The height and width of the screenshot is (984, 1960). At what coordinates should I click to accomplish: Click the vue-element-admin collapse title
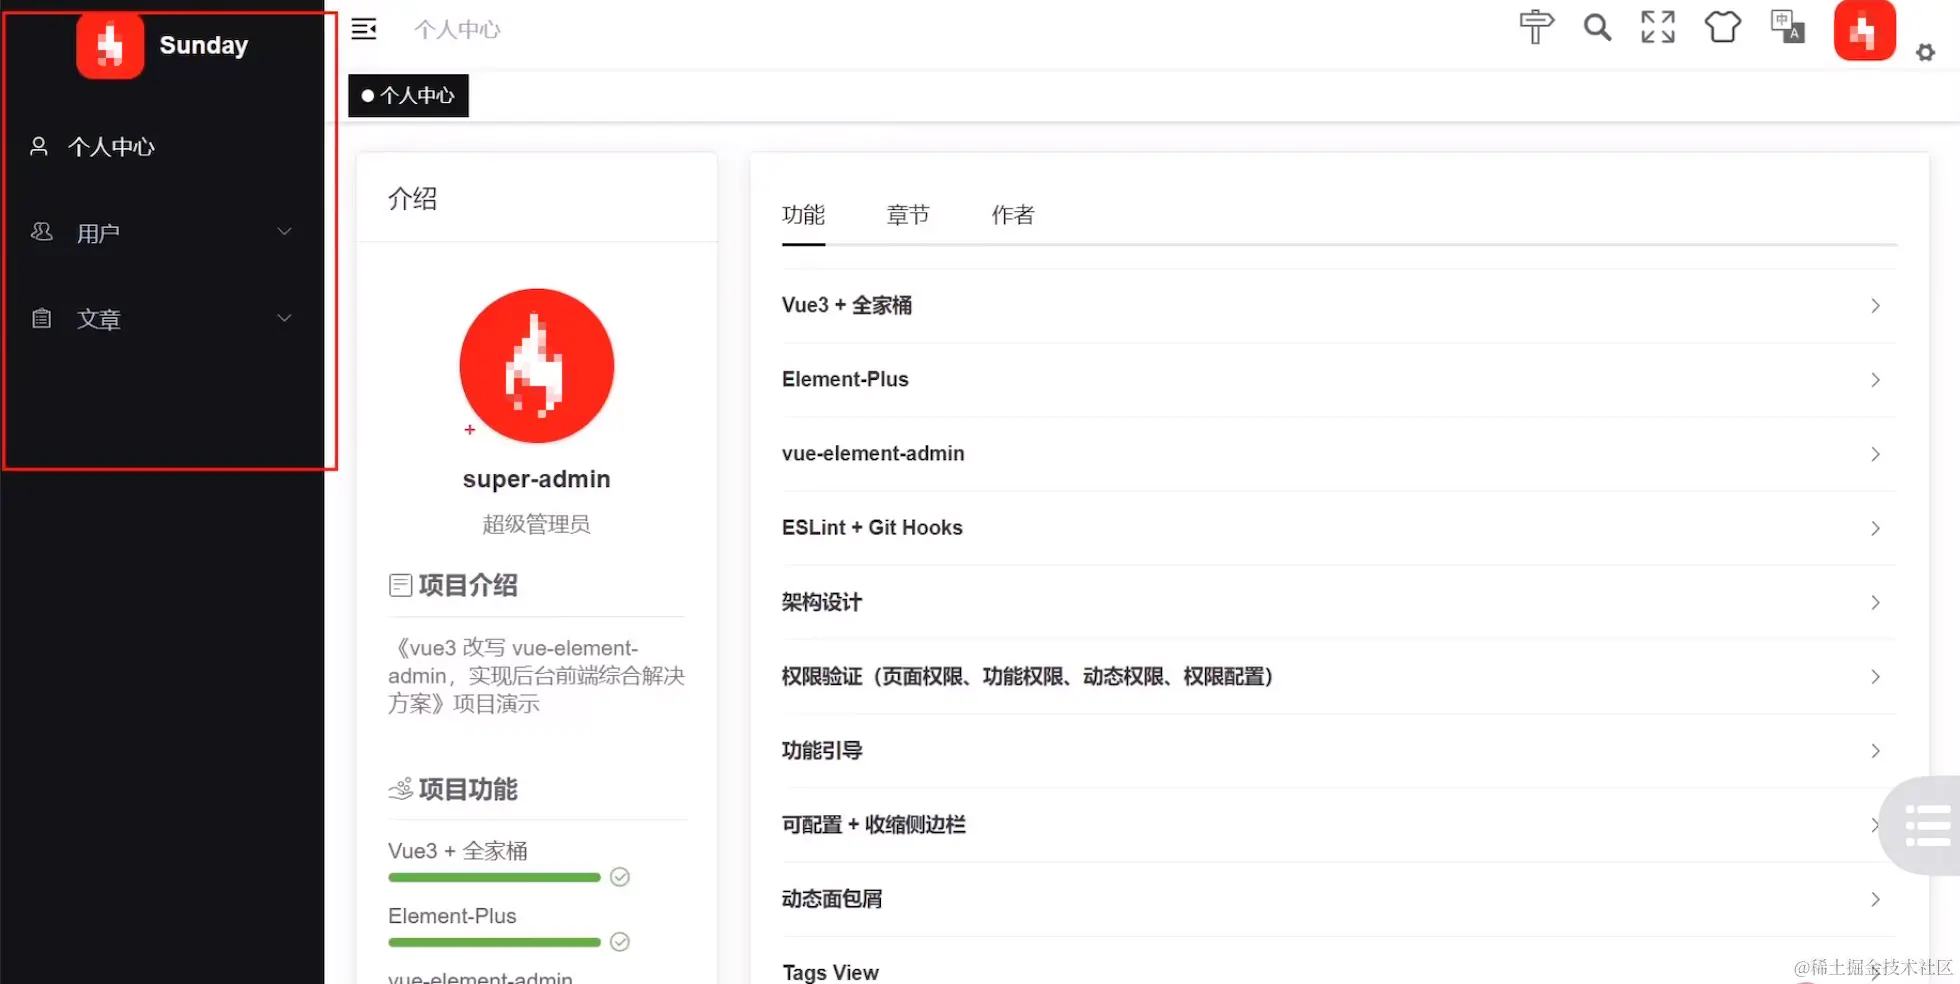pyautogui.click(x=873, y=453)
